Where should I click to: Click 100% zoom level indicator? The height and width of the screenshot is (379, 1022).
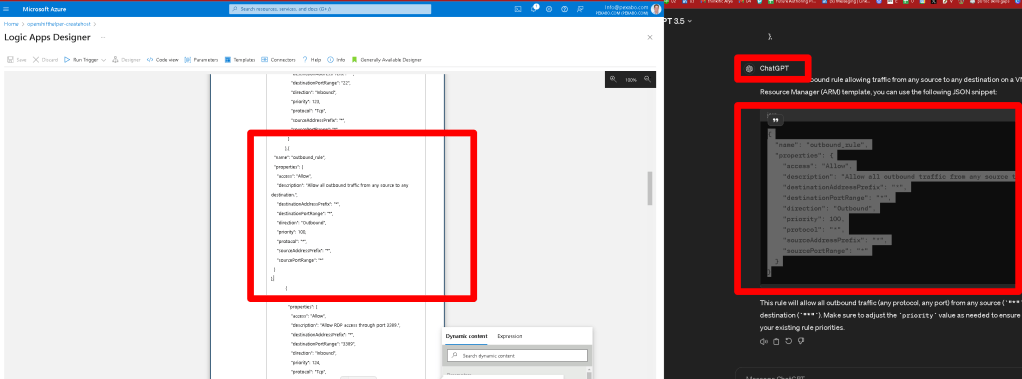click(x=630, y=80)
